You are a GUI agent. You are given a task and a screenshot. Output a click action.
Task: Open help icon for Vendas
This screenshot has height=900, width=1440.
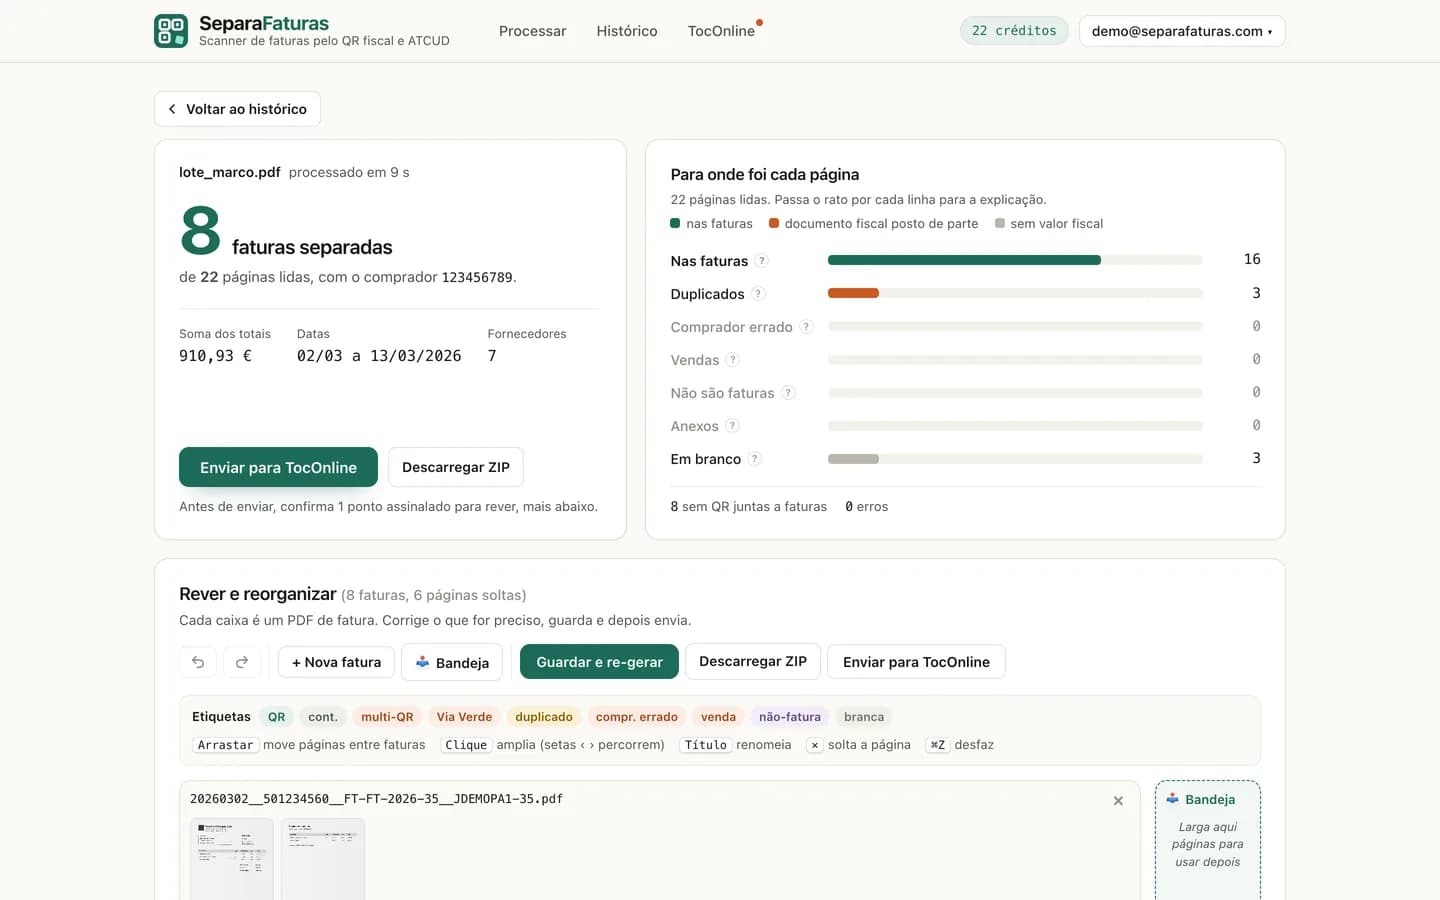pos(732,360)
